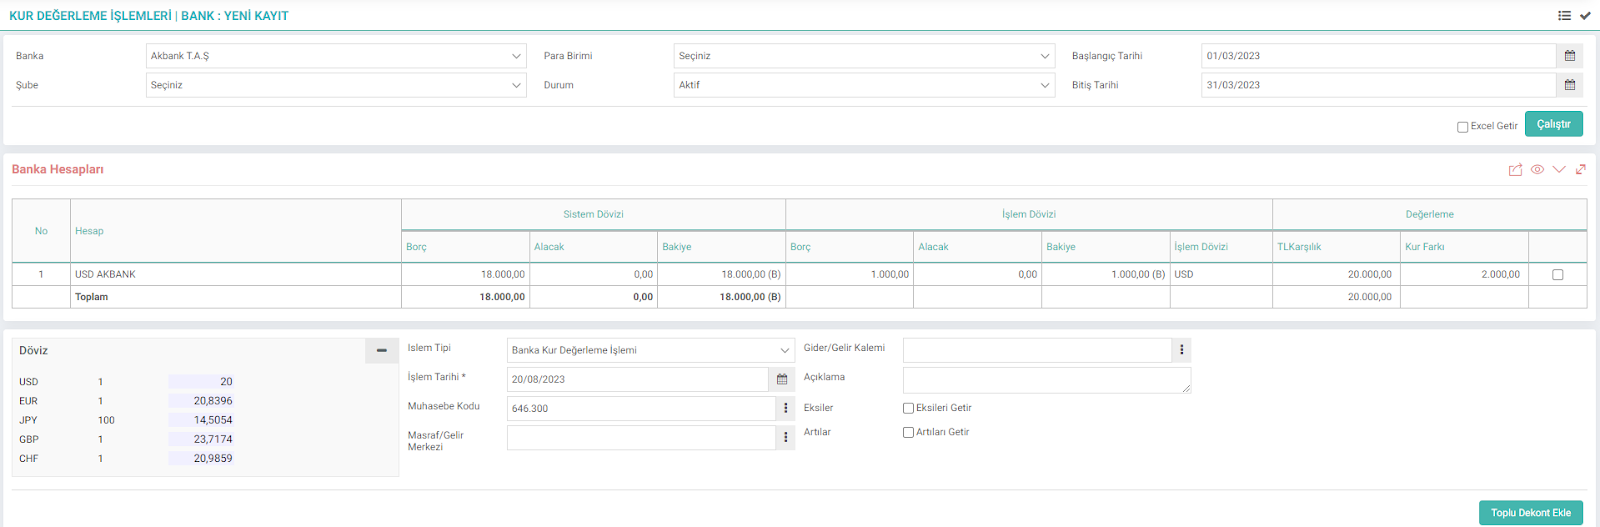Click the Gider/Gelir Kalemi input field
The height and width of the screenshot is (527, 1600).
pos(1037,350)
